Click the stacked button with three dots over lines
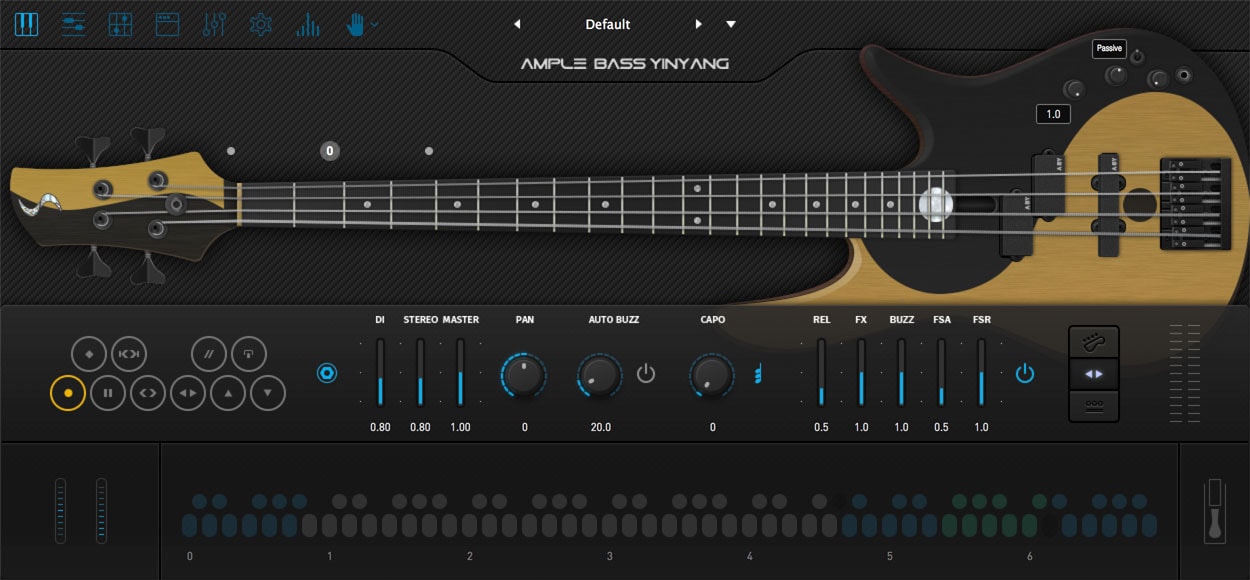 [1094, 406]
